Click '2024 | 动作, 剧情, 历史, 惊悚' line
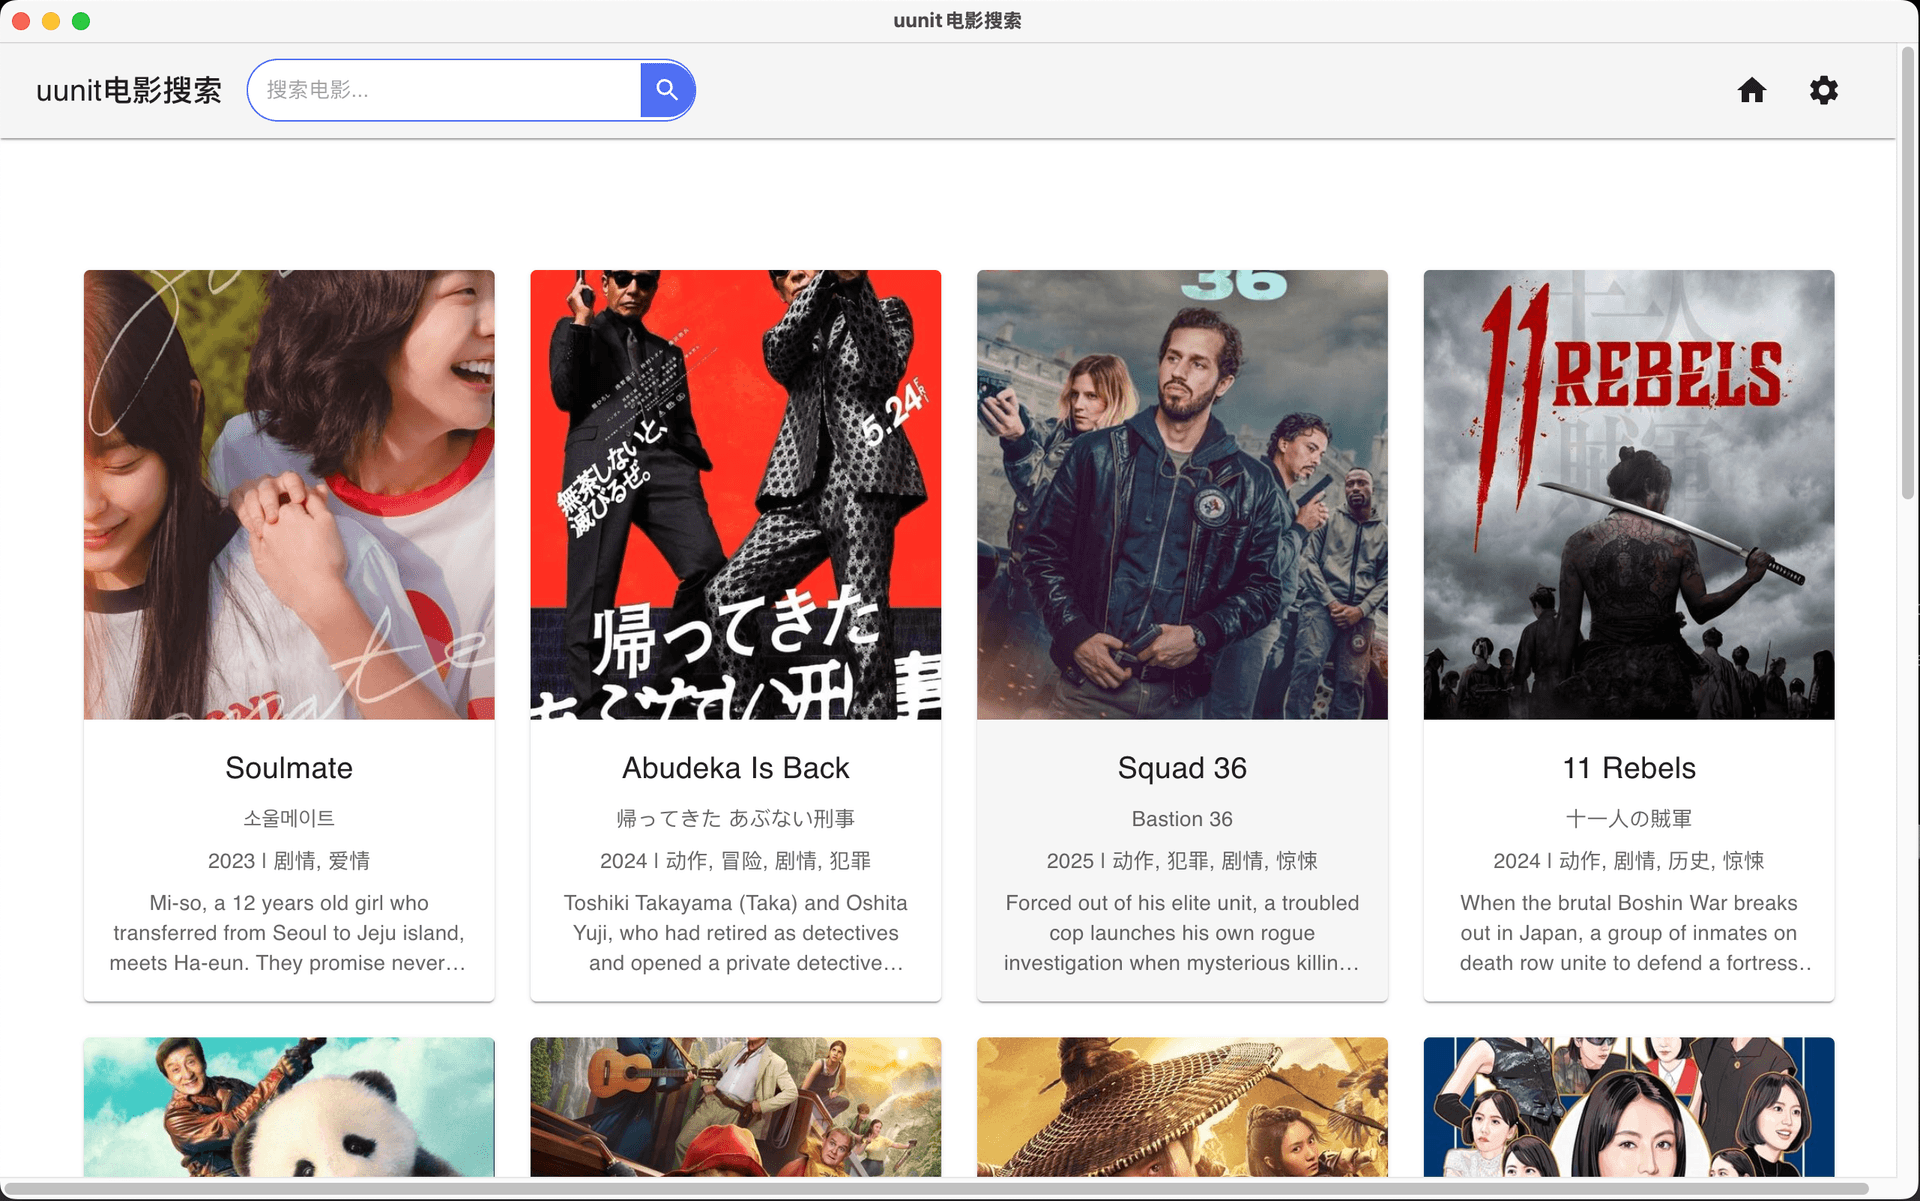The height and width of the screenshot is (1201, 1920). click(1629, 860)
